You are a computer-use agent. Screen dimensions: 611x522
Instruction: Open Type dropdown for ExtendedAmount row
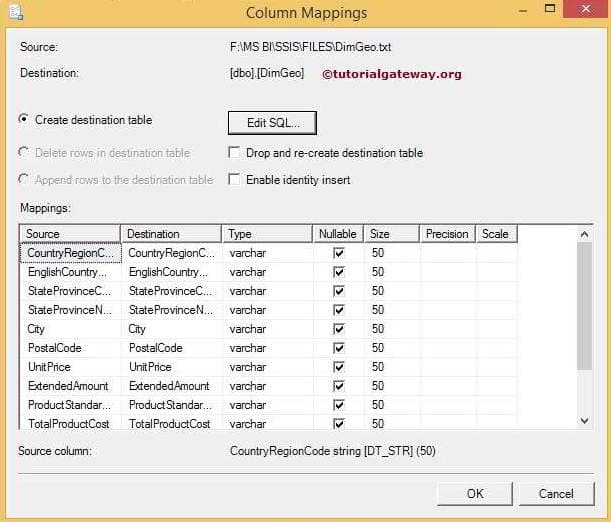[266, 386]
